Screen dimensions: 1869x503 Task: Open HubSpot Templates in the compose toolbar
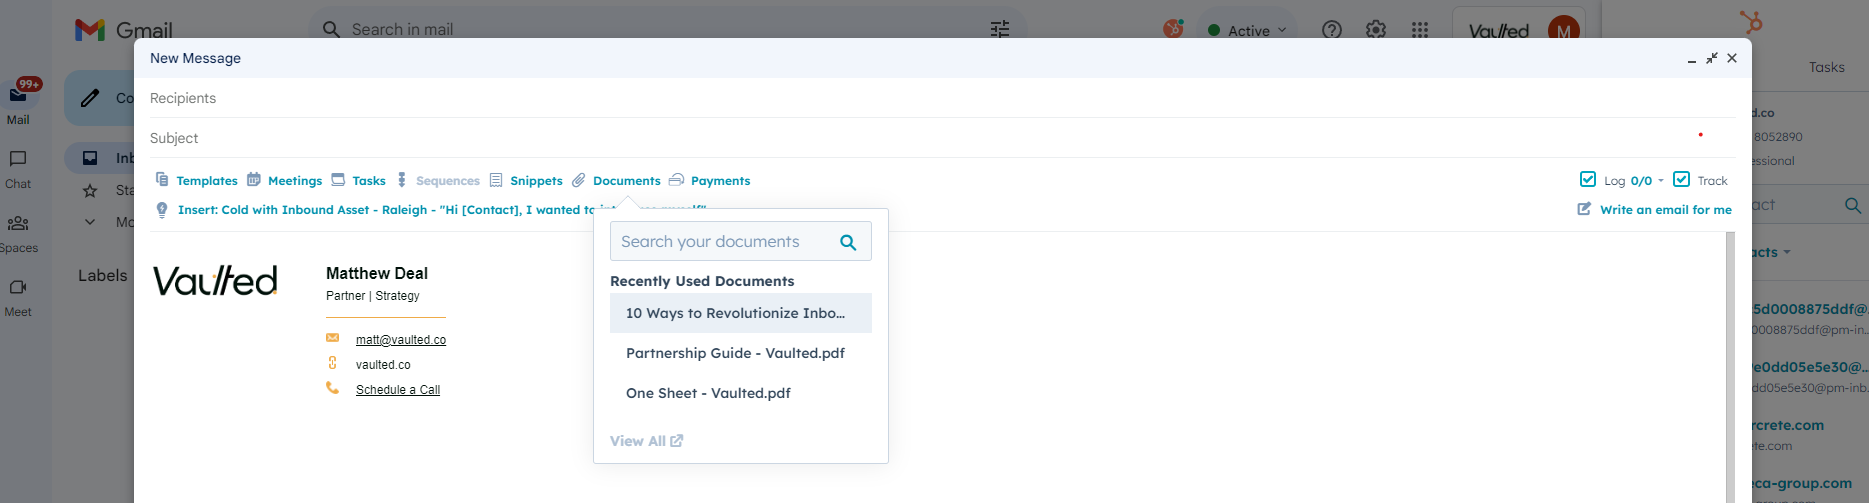point(197,181)
